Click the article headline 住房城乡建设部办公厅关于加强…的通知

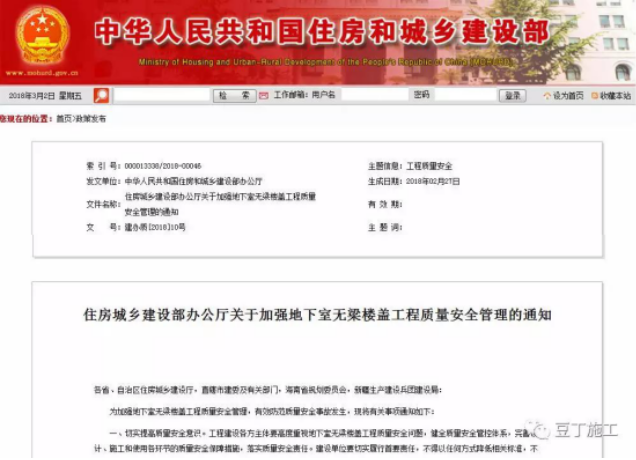(317, 315)
